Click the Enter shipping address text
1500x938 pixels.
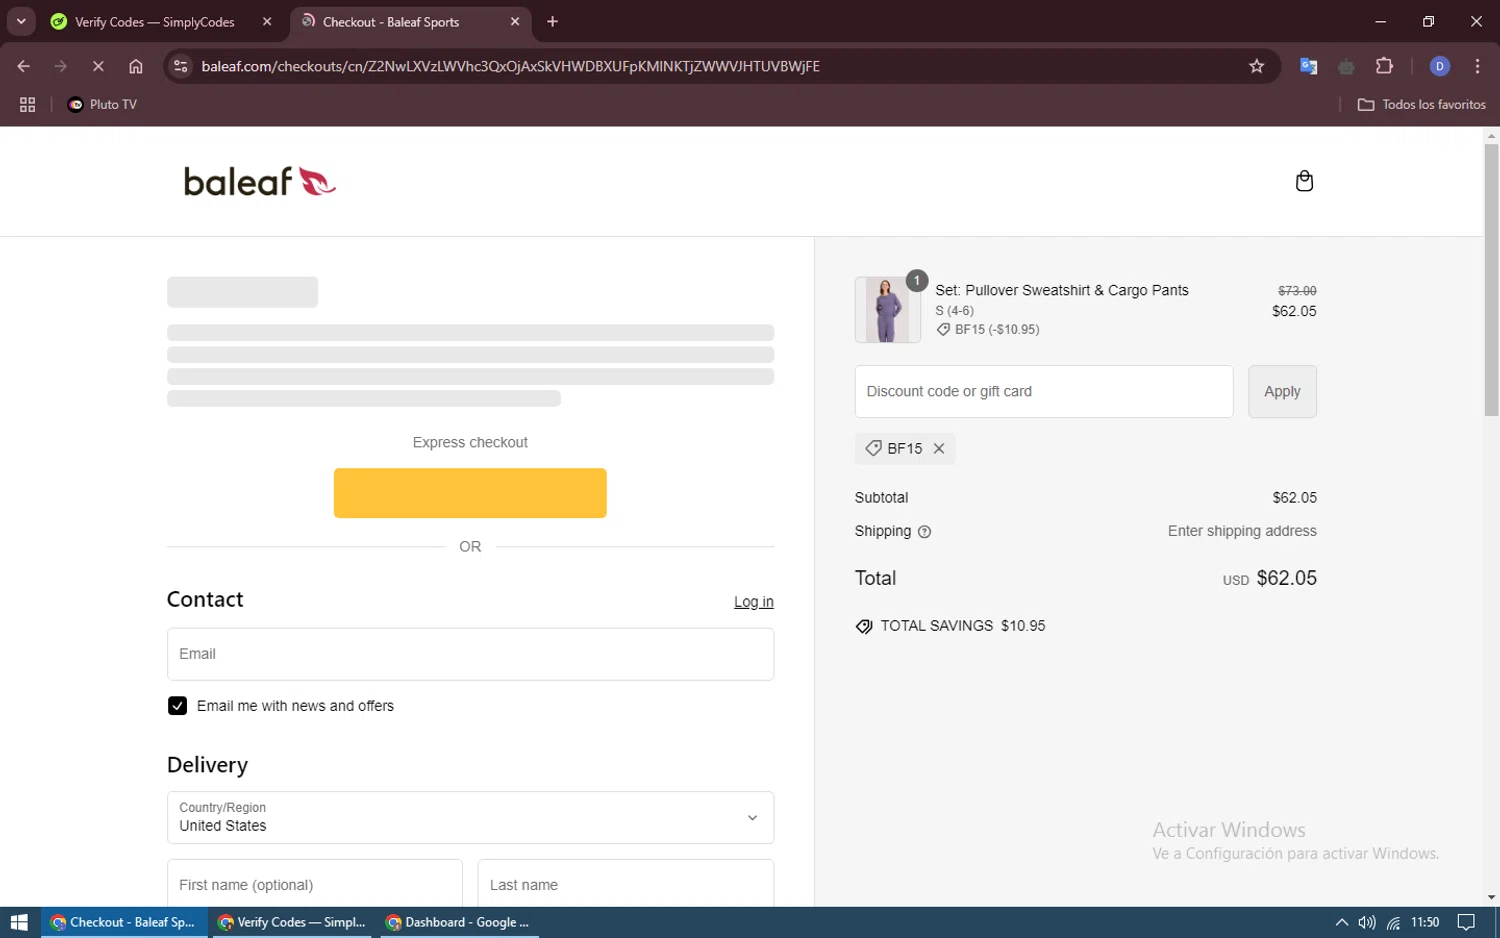(1242, 531)
